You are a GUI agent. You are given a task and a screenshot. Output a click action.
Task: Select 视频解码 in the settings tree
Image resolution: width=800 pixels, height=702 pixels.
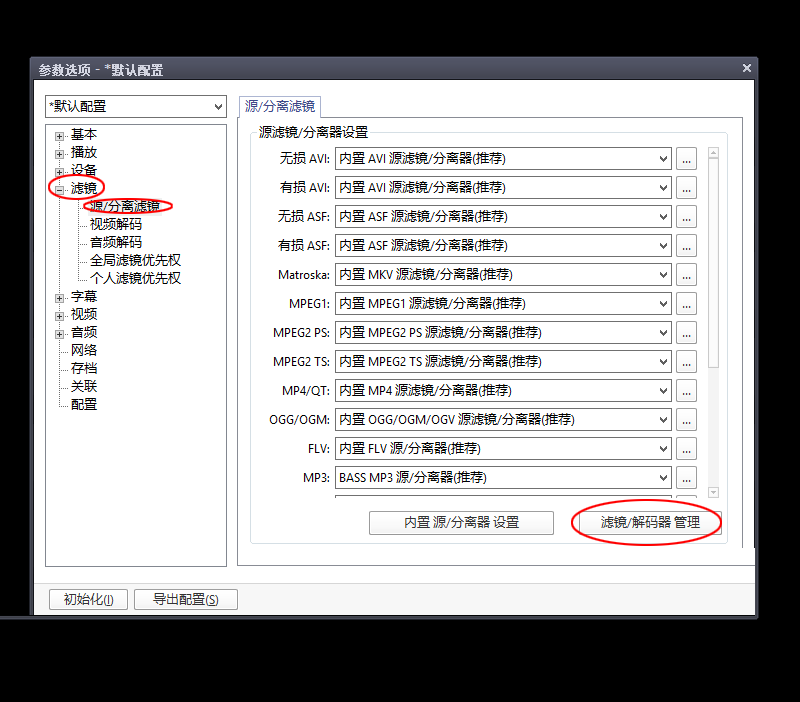pyautogui.click(x=116, y=224)
